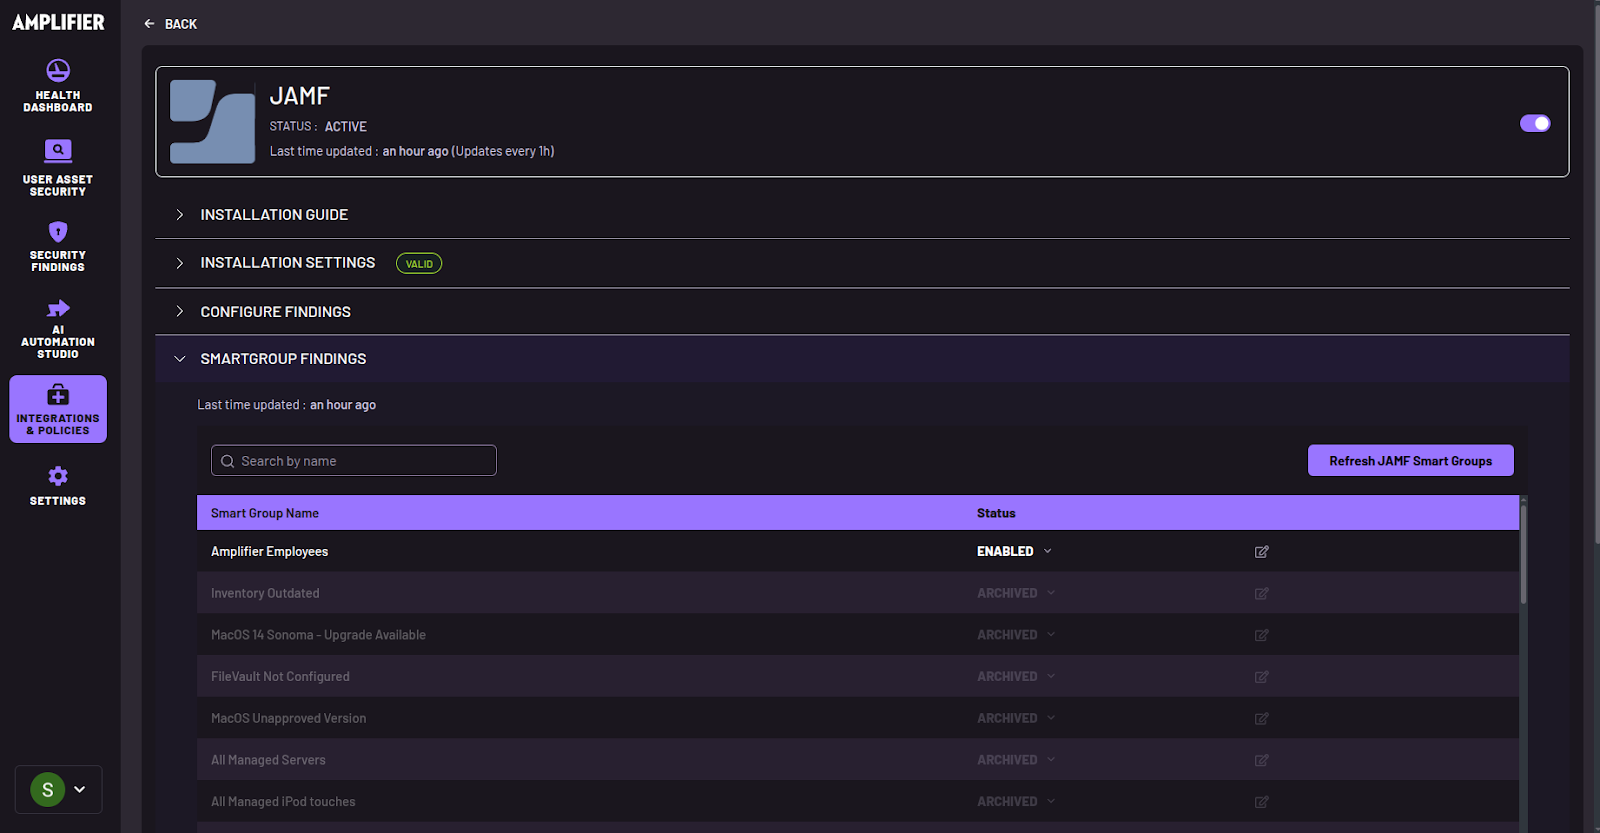Open Settings gear in sidebar
1600x833 pixels.
pos(58,476)
